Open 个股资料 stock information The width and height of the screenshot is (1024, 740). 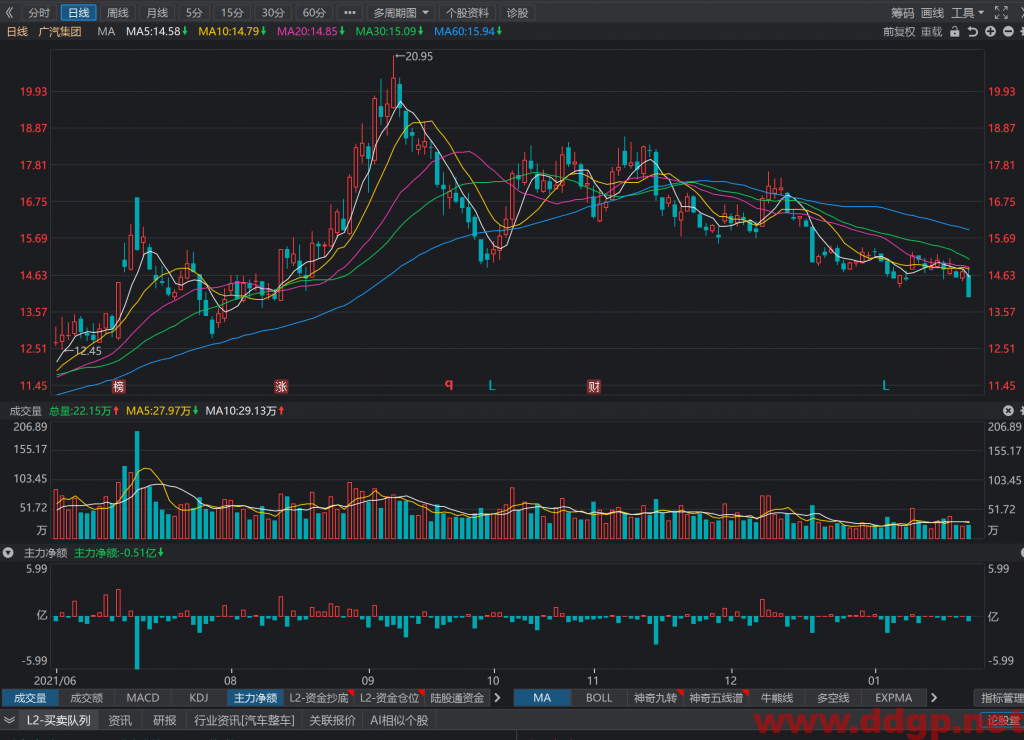(468, 12)
